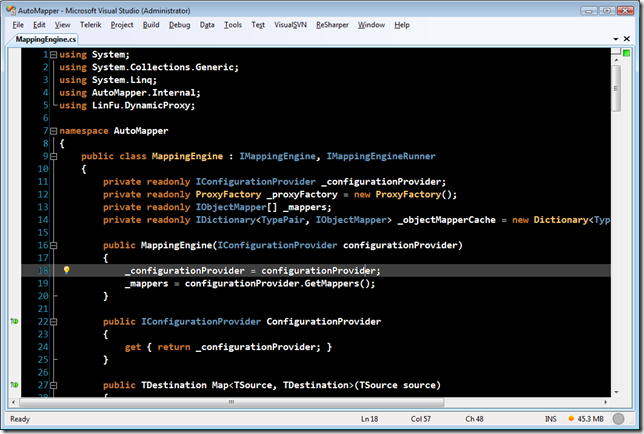Click the Col 57 status entry
644x434 pixels.
[421, 419]
